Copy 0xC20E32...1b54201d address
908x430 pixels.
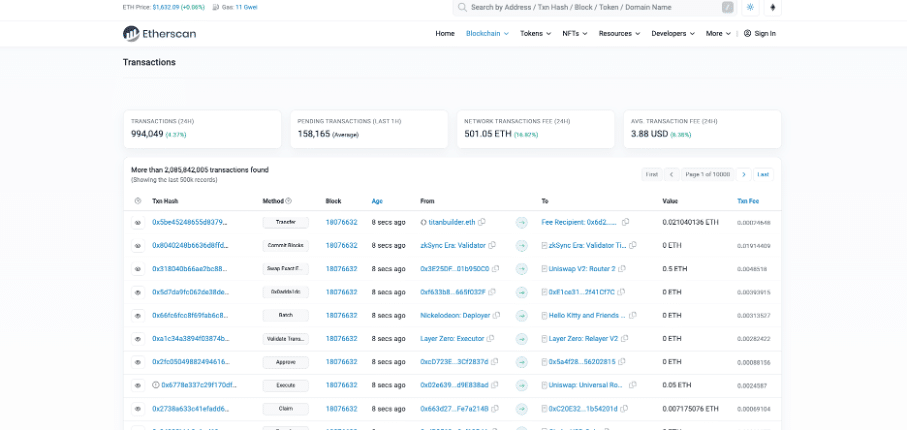pos(623,409)
